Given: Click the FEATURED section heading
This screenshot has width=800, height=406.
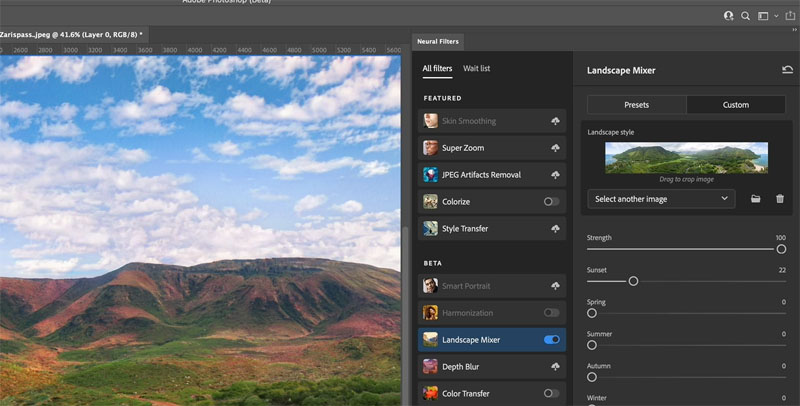Looking at the screenshot, I should pos(442,98).
